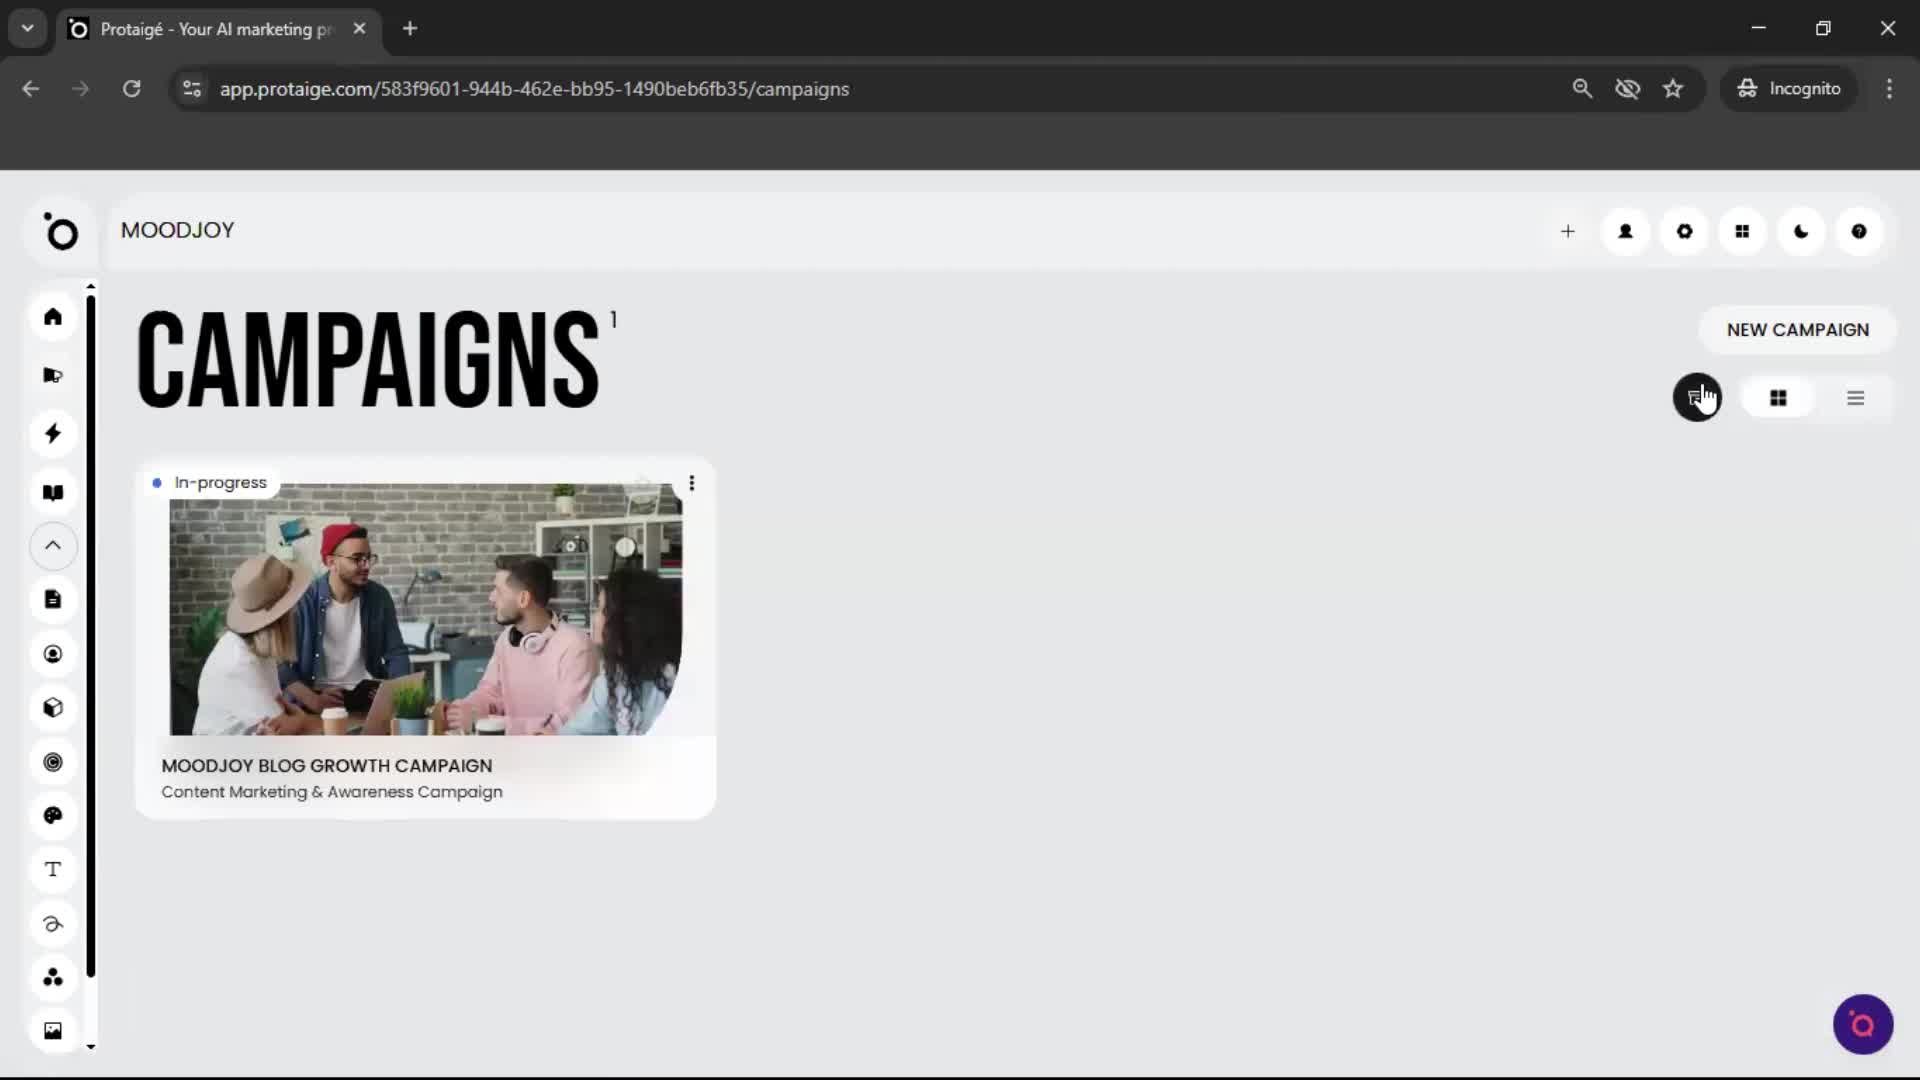Viewport: 1920px width, 1080px height.
Task: Select the Text tool in the sidebar
Action: pos(52,869)
